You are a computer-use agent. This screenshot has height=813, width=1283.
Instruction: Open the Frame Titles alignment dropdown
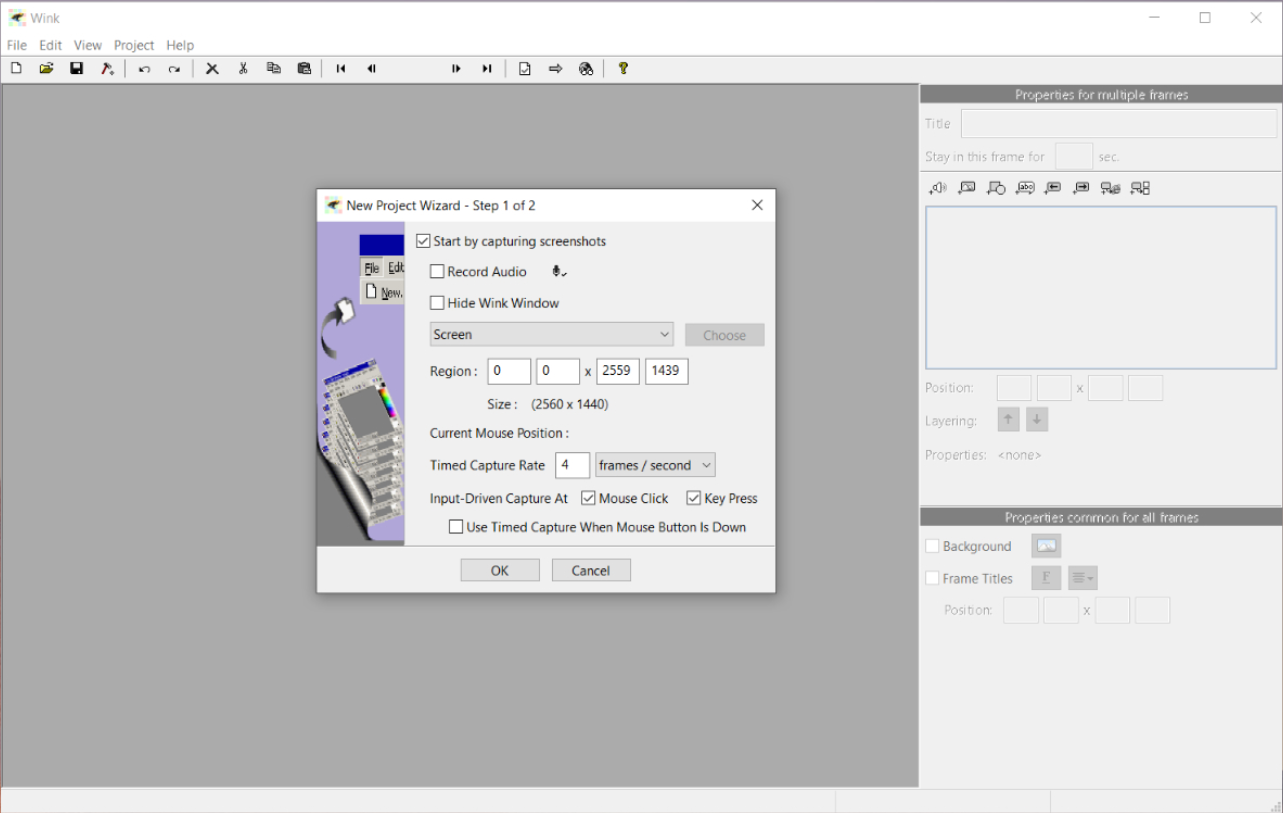1083,578
